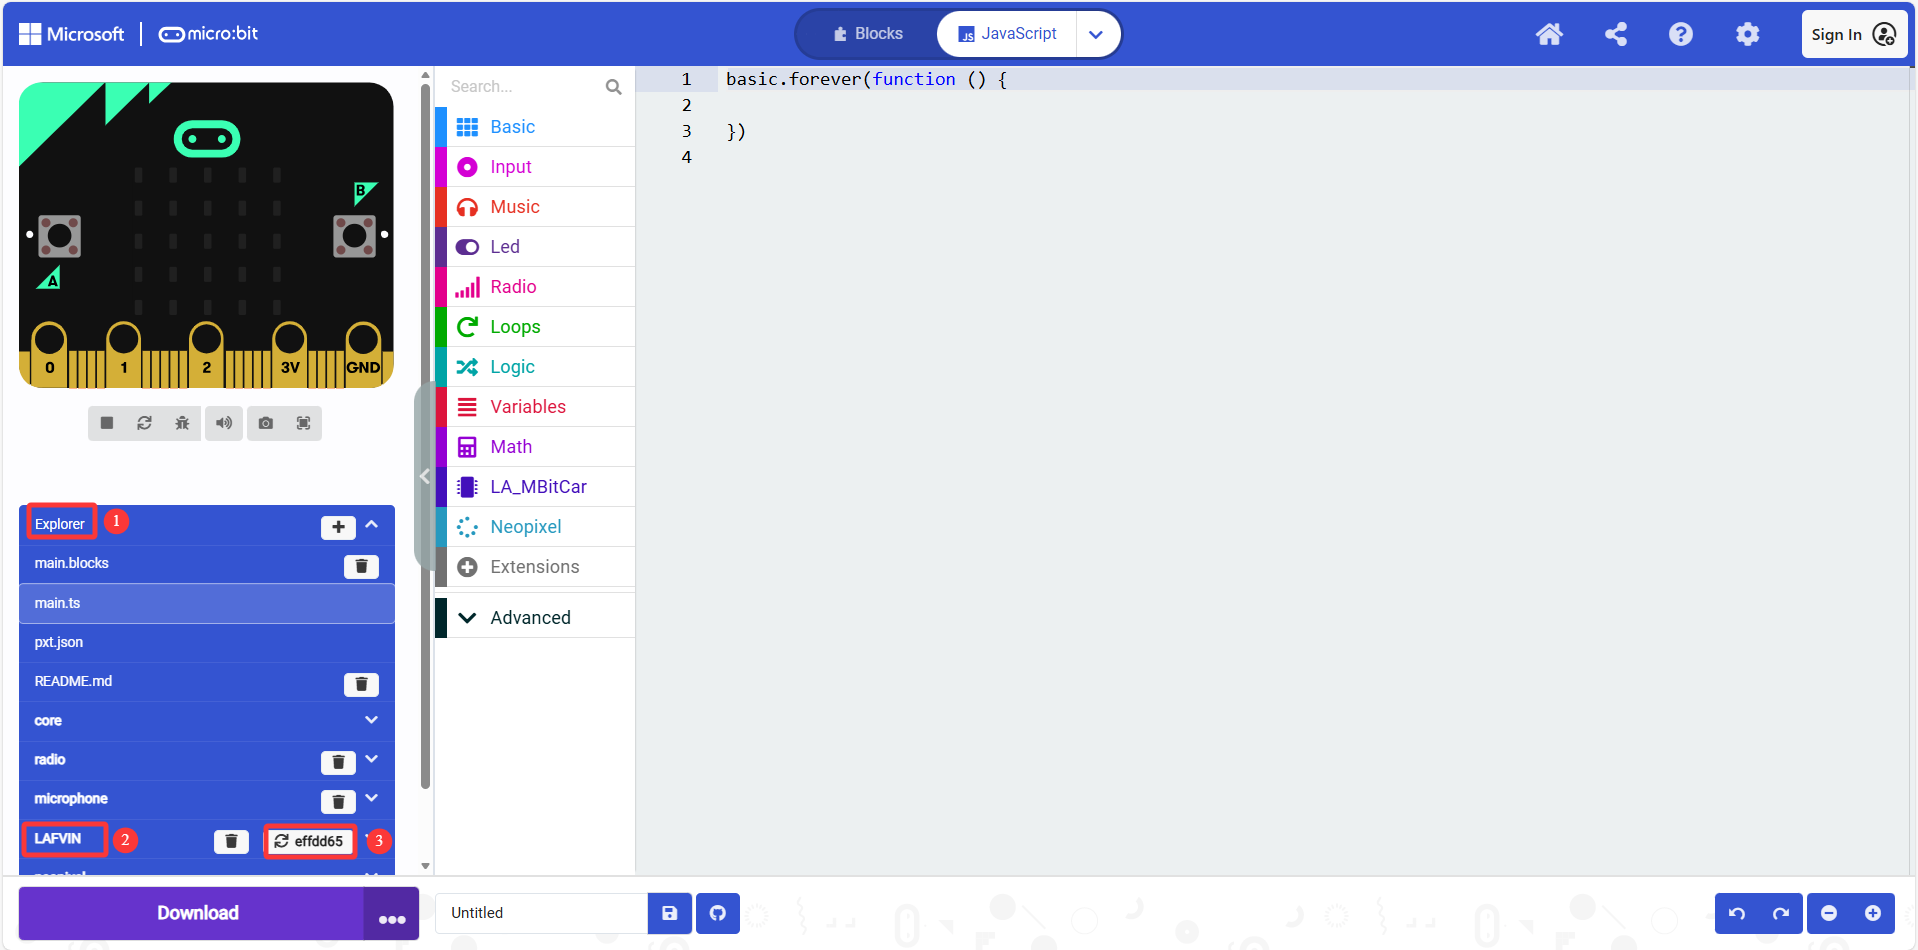Restart the micro:bit simulator

coord(145,423)
